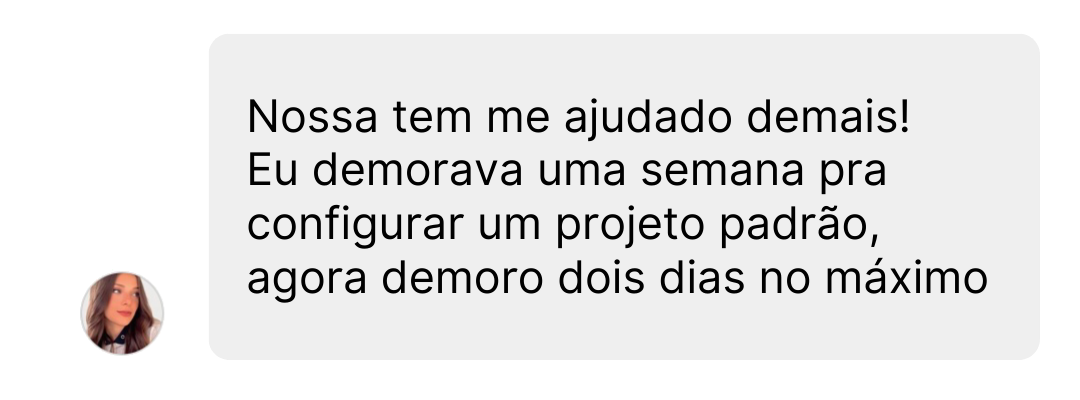Click the word "uma" in second line

(581, 173)
